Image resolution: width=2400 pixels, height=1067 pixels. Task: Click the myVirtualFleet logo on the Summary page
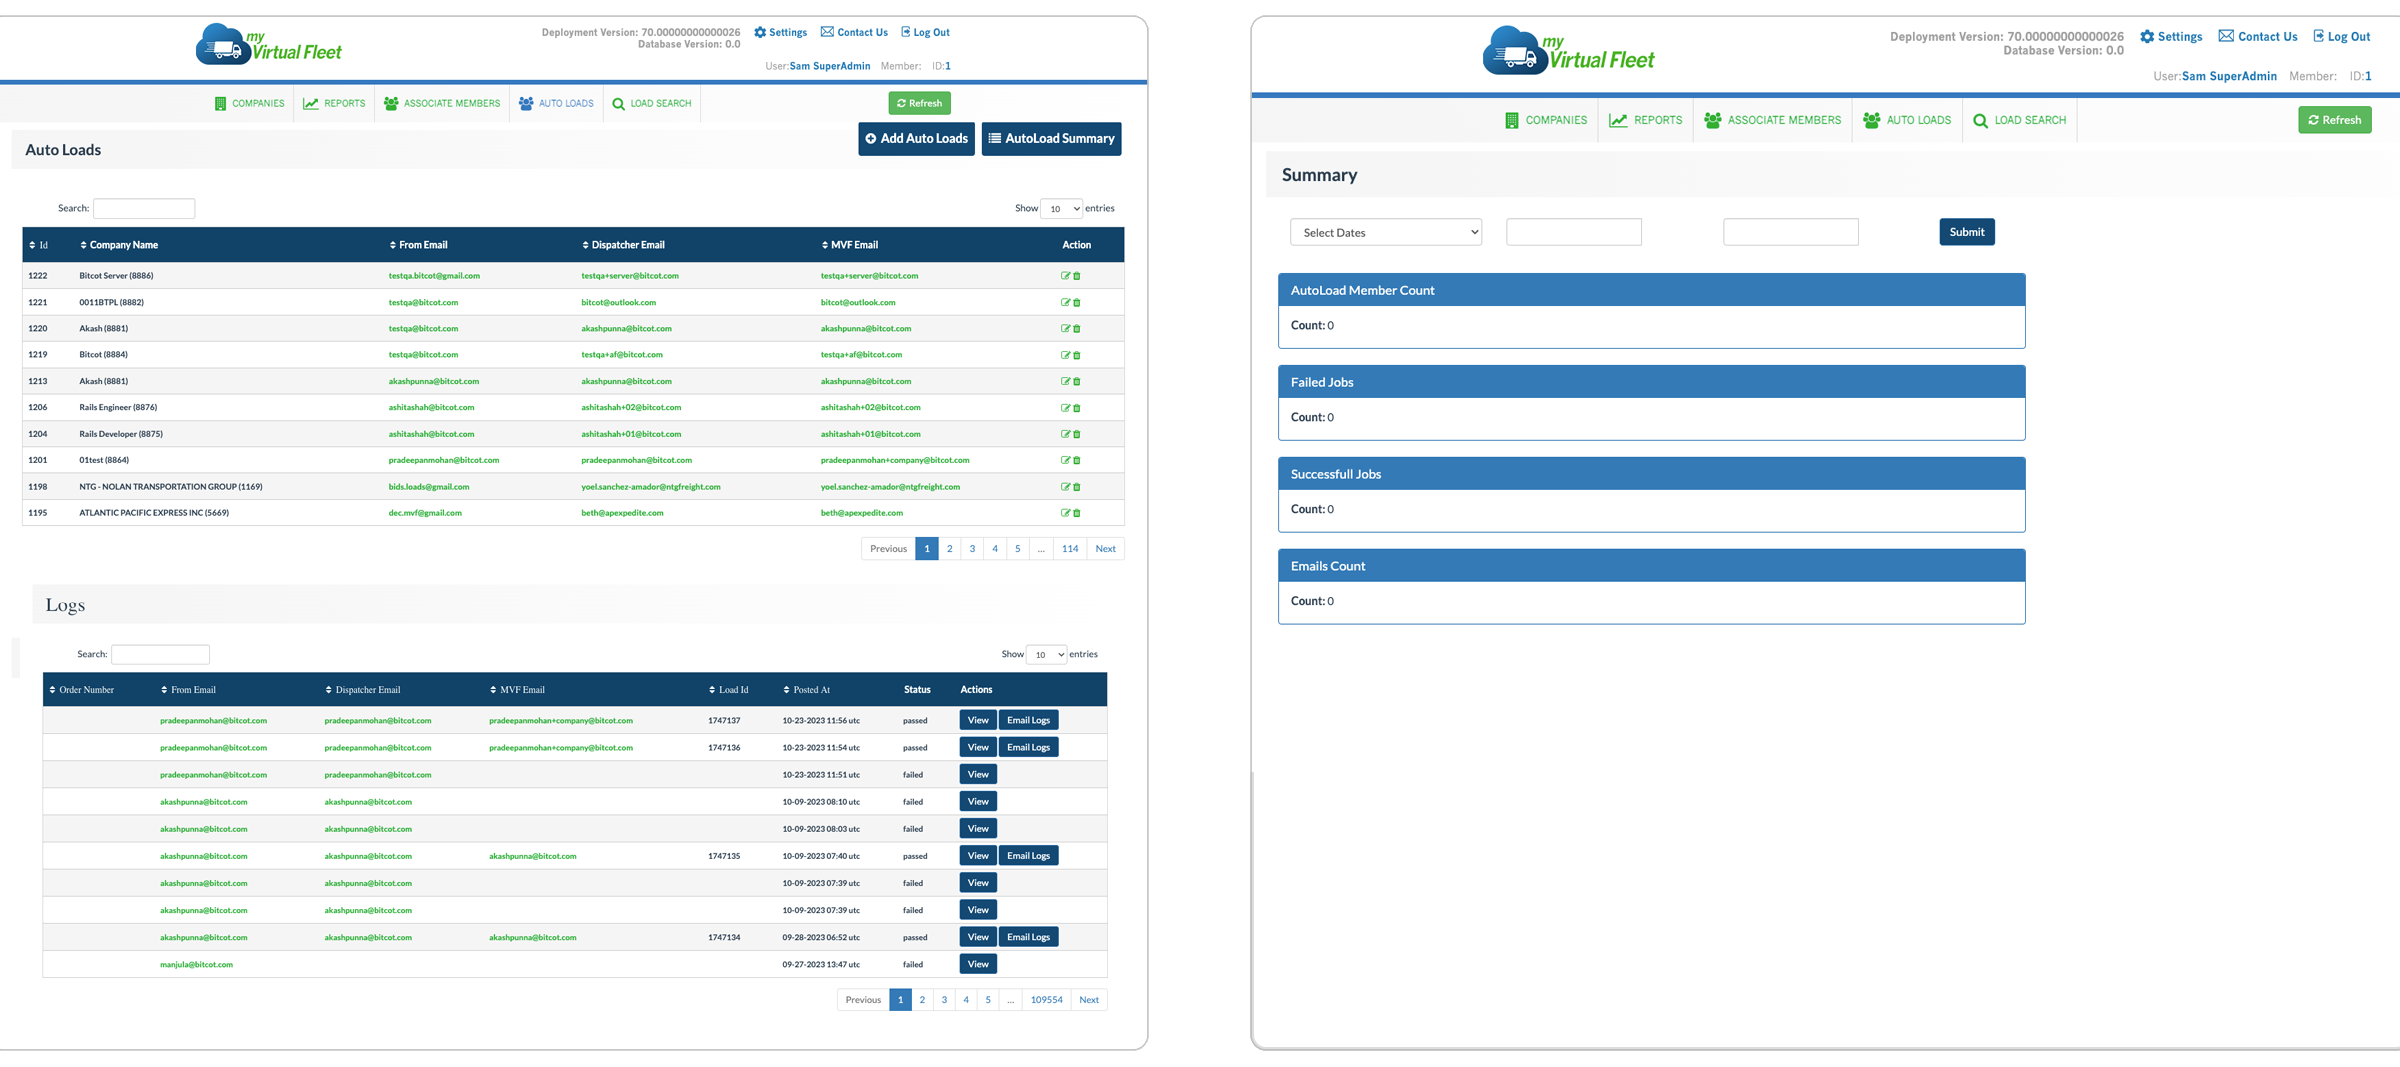(x=1567, y=51)
